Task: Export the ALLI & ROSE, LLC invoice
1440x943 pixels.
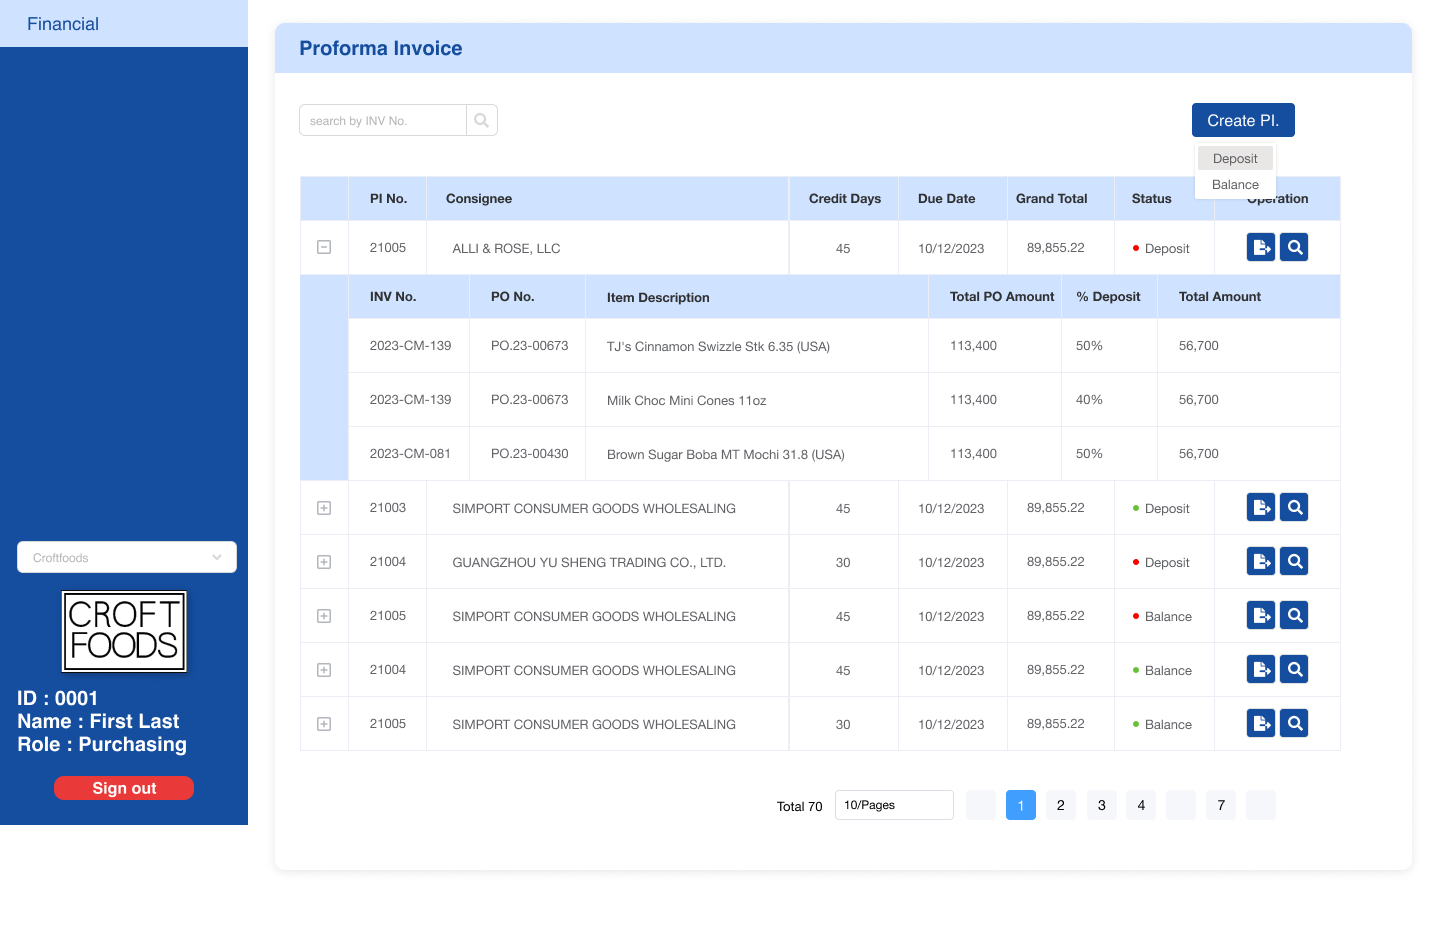Action: 1261,247
